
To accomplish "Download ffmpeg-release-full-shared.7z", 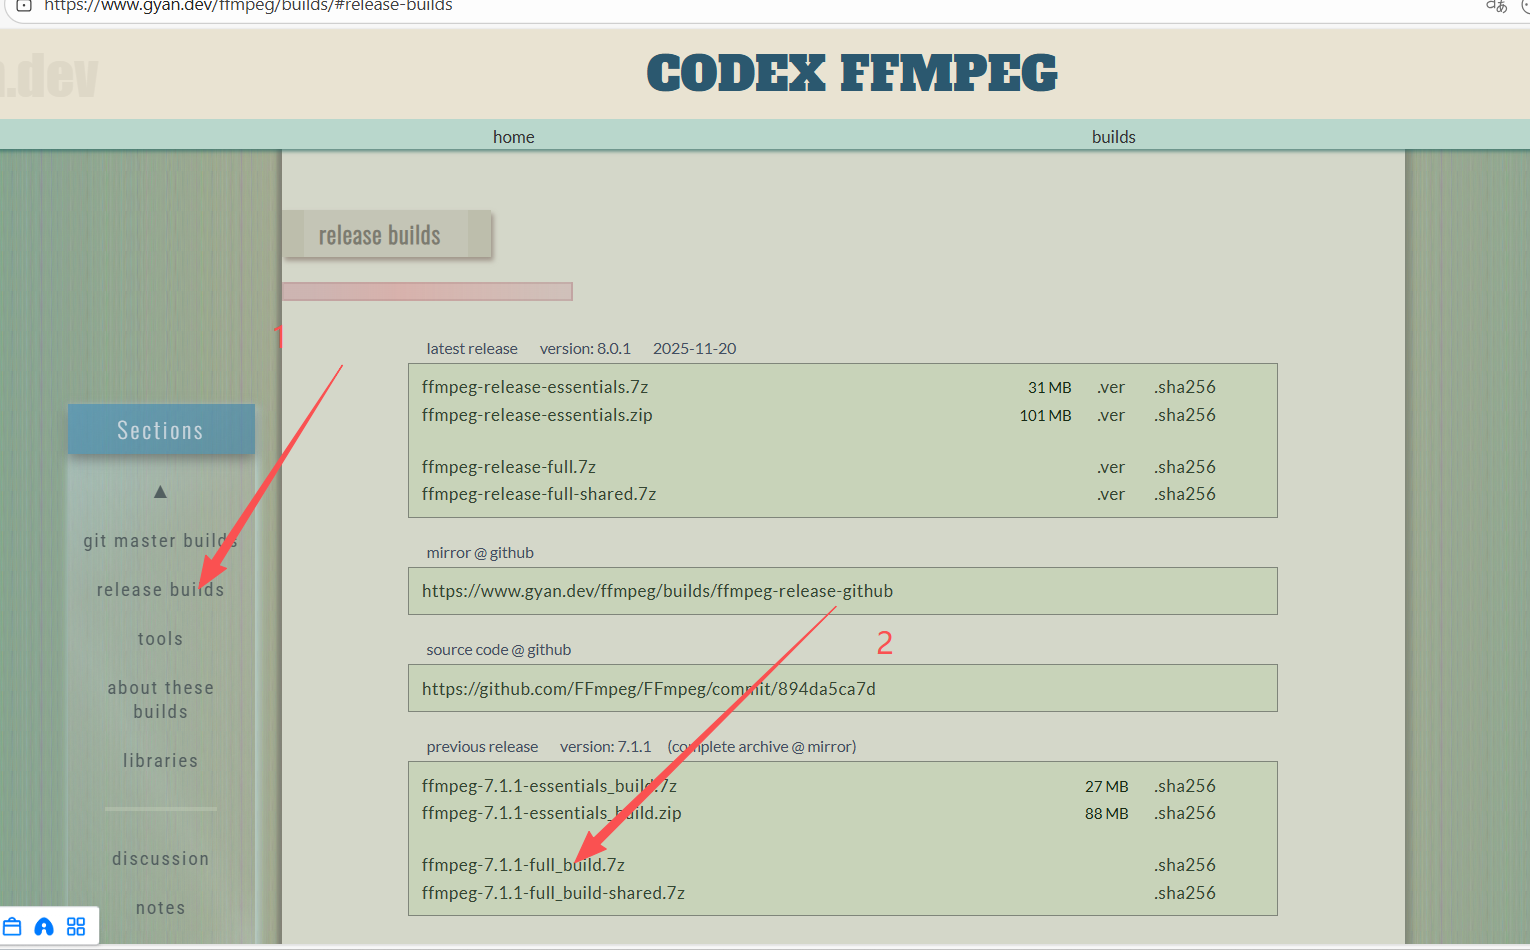I will coord(539,494).
